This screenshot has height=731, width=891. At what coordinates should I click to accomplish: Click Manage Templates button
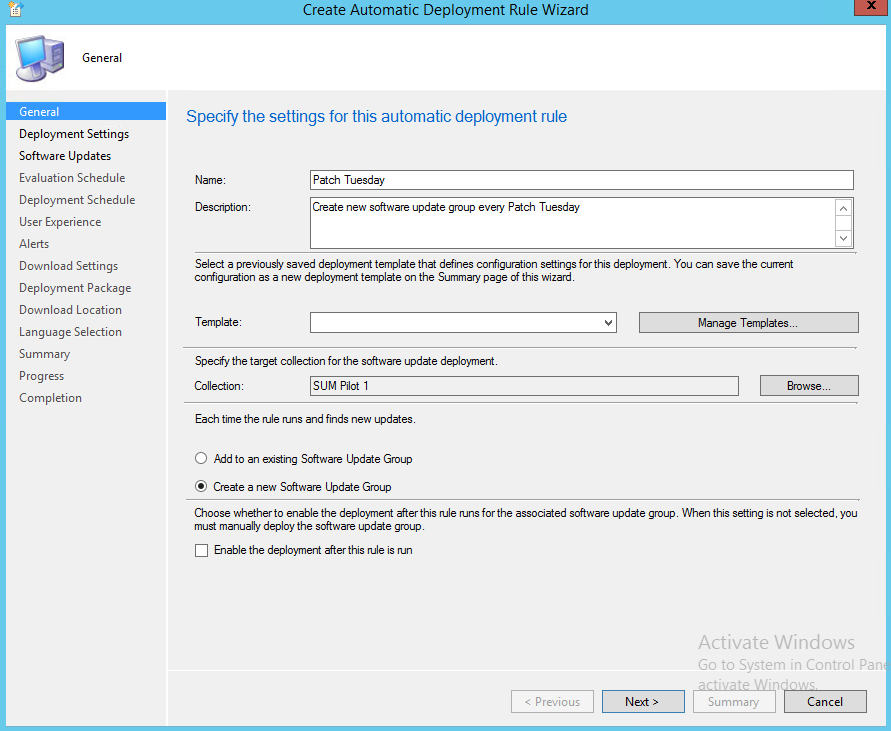(x=748, y=323)
